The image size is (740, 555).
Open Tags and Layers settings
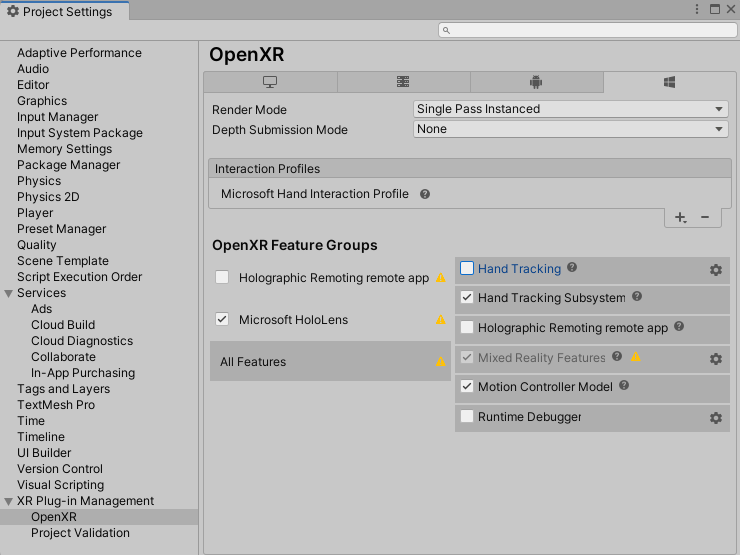click(64, 389)
